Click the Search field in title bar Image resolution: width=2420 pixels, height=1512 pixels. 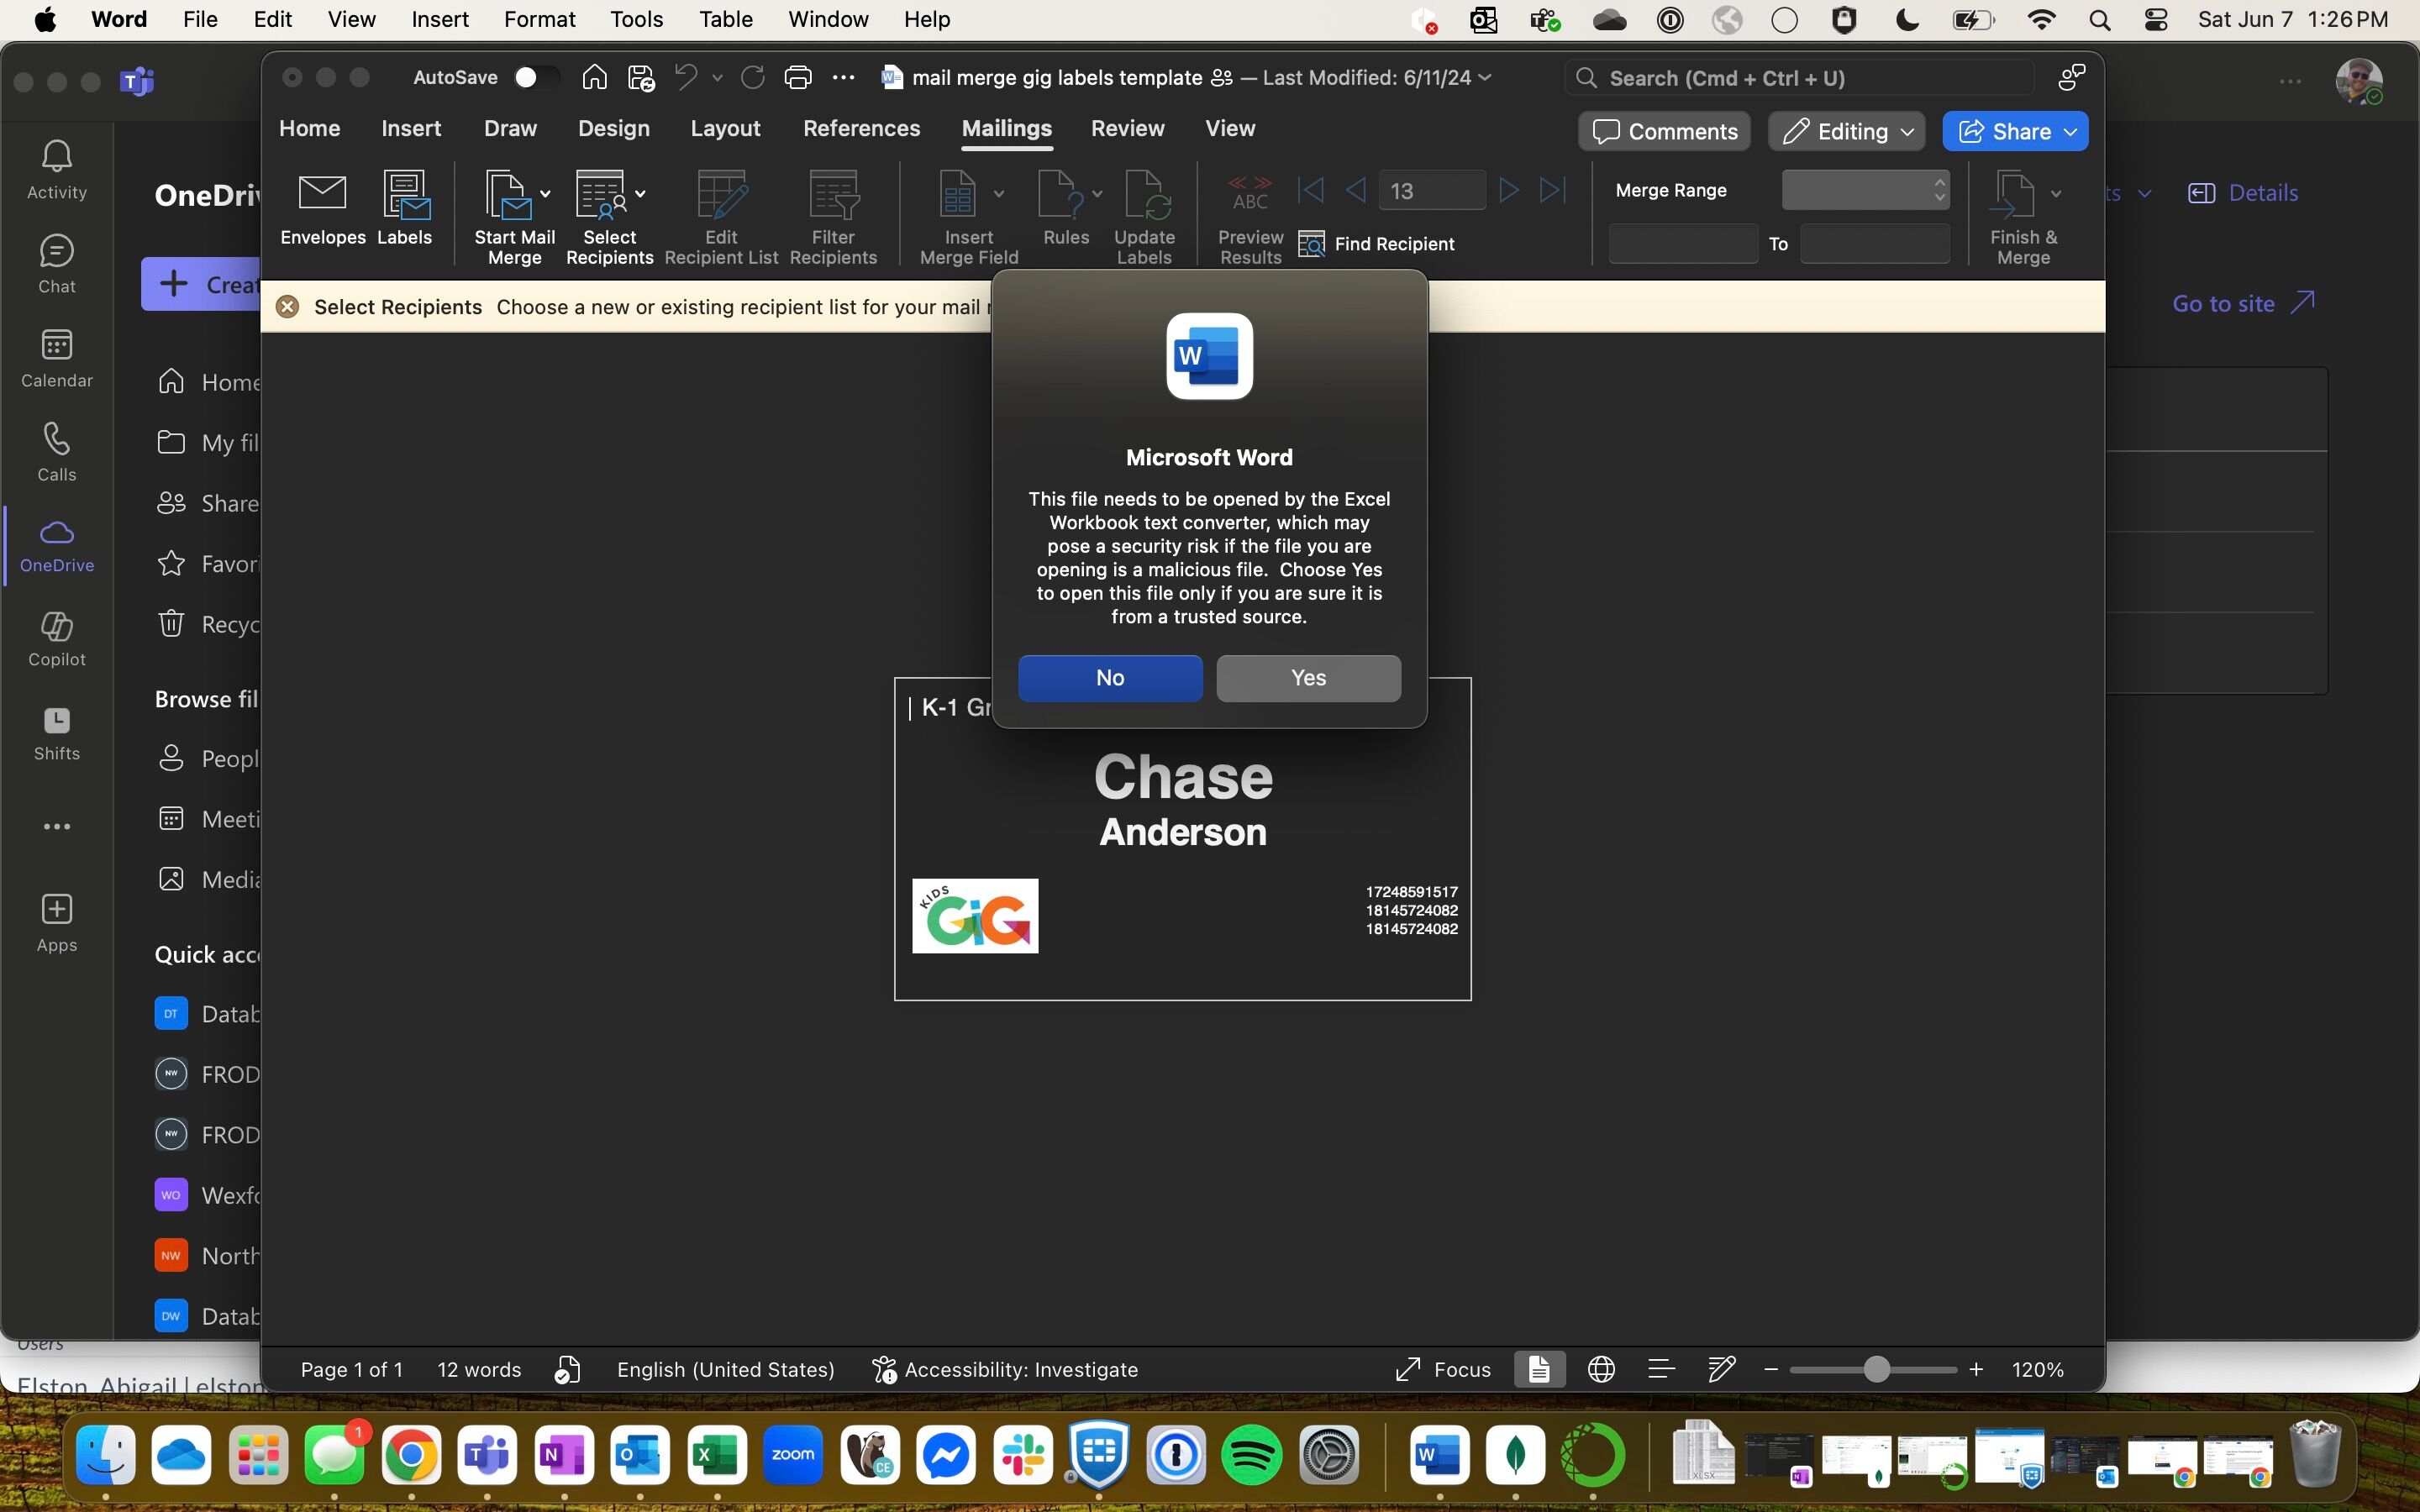[1799, 78]
